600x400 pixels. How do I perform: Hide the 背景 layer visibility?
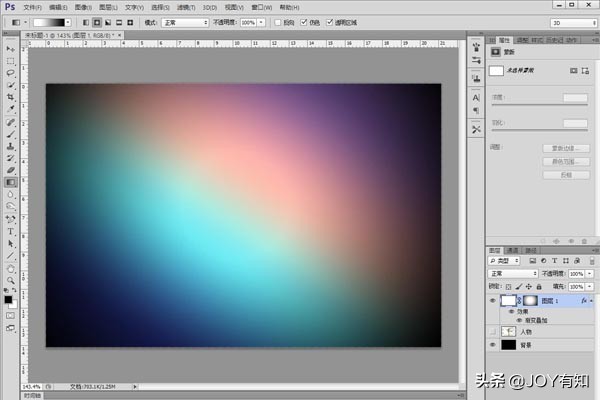click(492, 344)
